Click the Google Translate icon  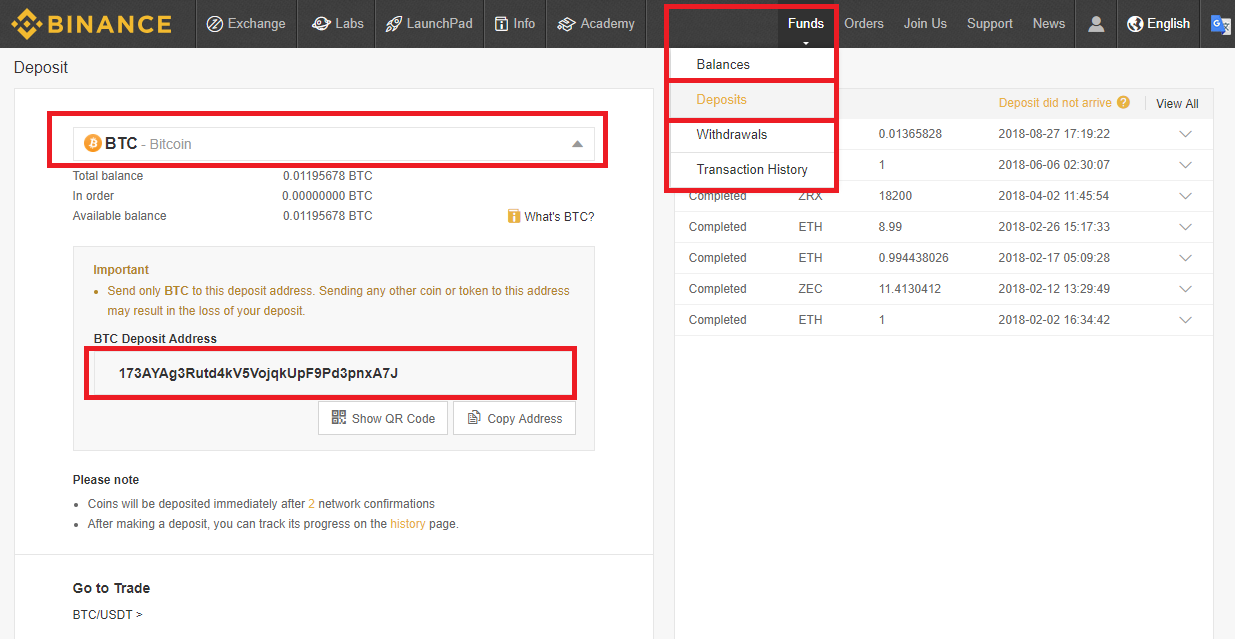pyautogui.click(x=1220, y=24)
